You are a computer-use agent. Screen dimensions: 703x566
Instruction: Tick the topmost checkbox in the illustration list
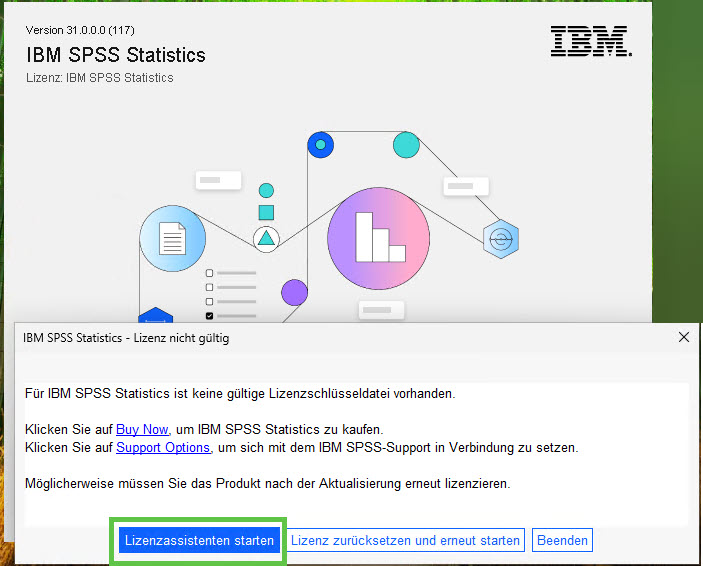coord(210,273)
